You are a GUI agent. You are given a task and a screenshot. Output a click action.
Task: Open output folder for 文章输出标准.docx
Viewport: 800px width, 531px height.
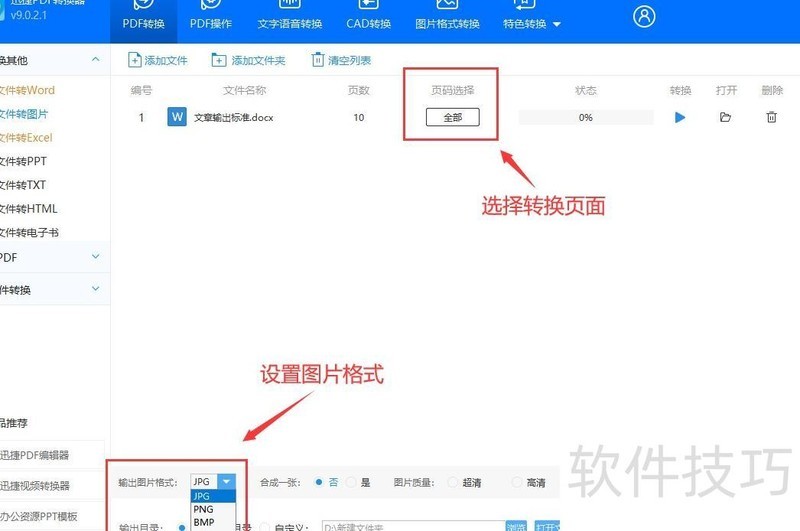click(725, 117)
